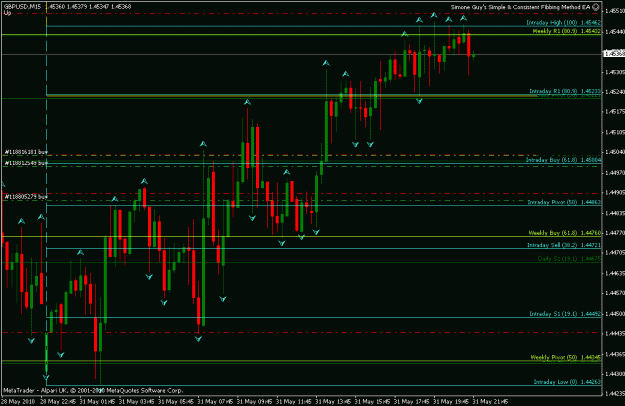Select order label #118805279 buy

(26, 197)
